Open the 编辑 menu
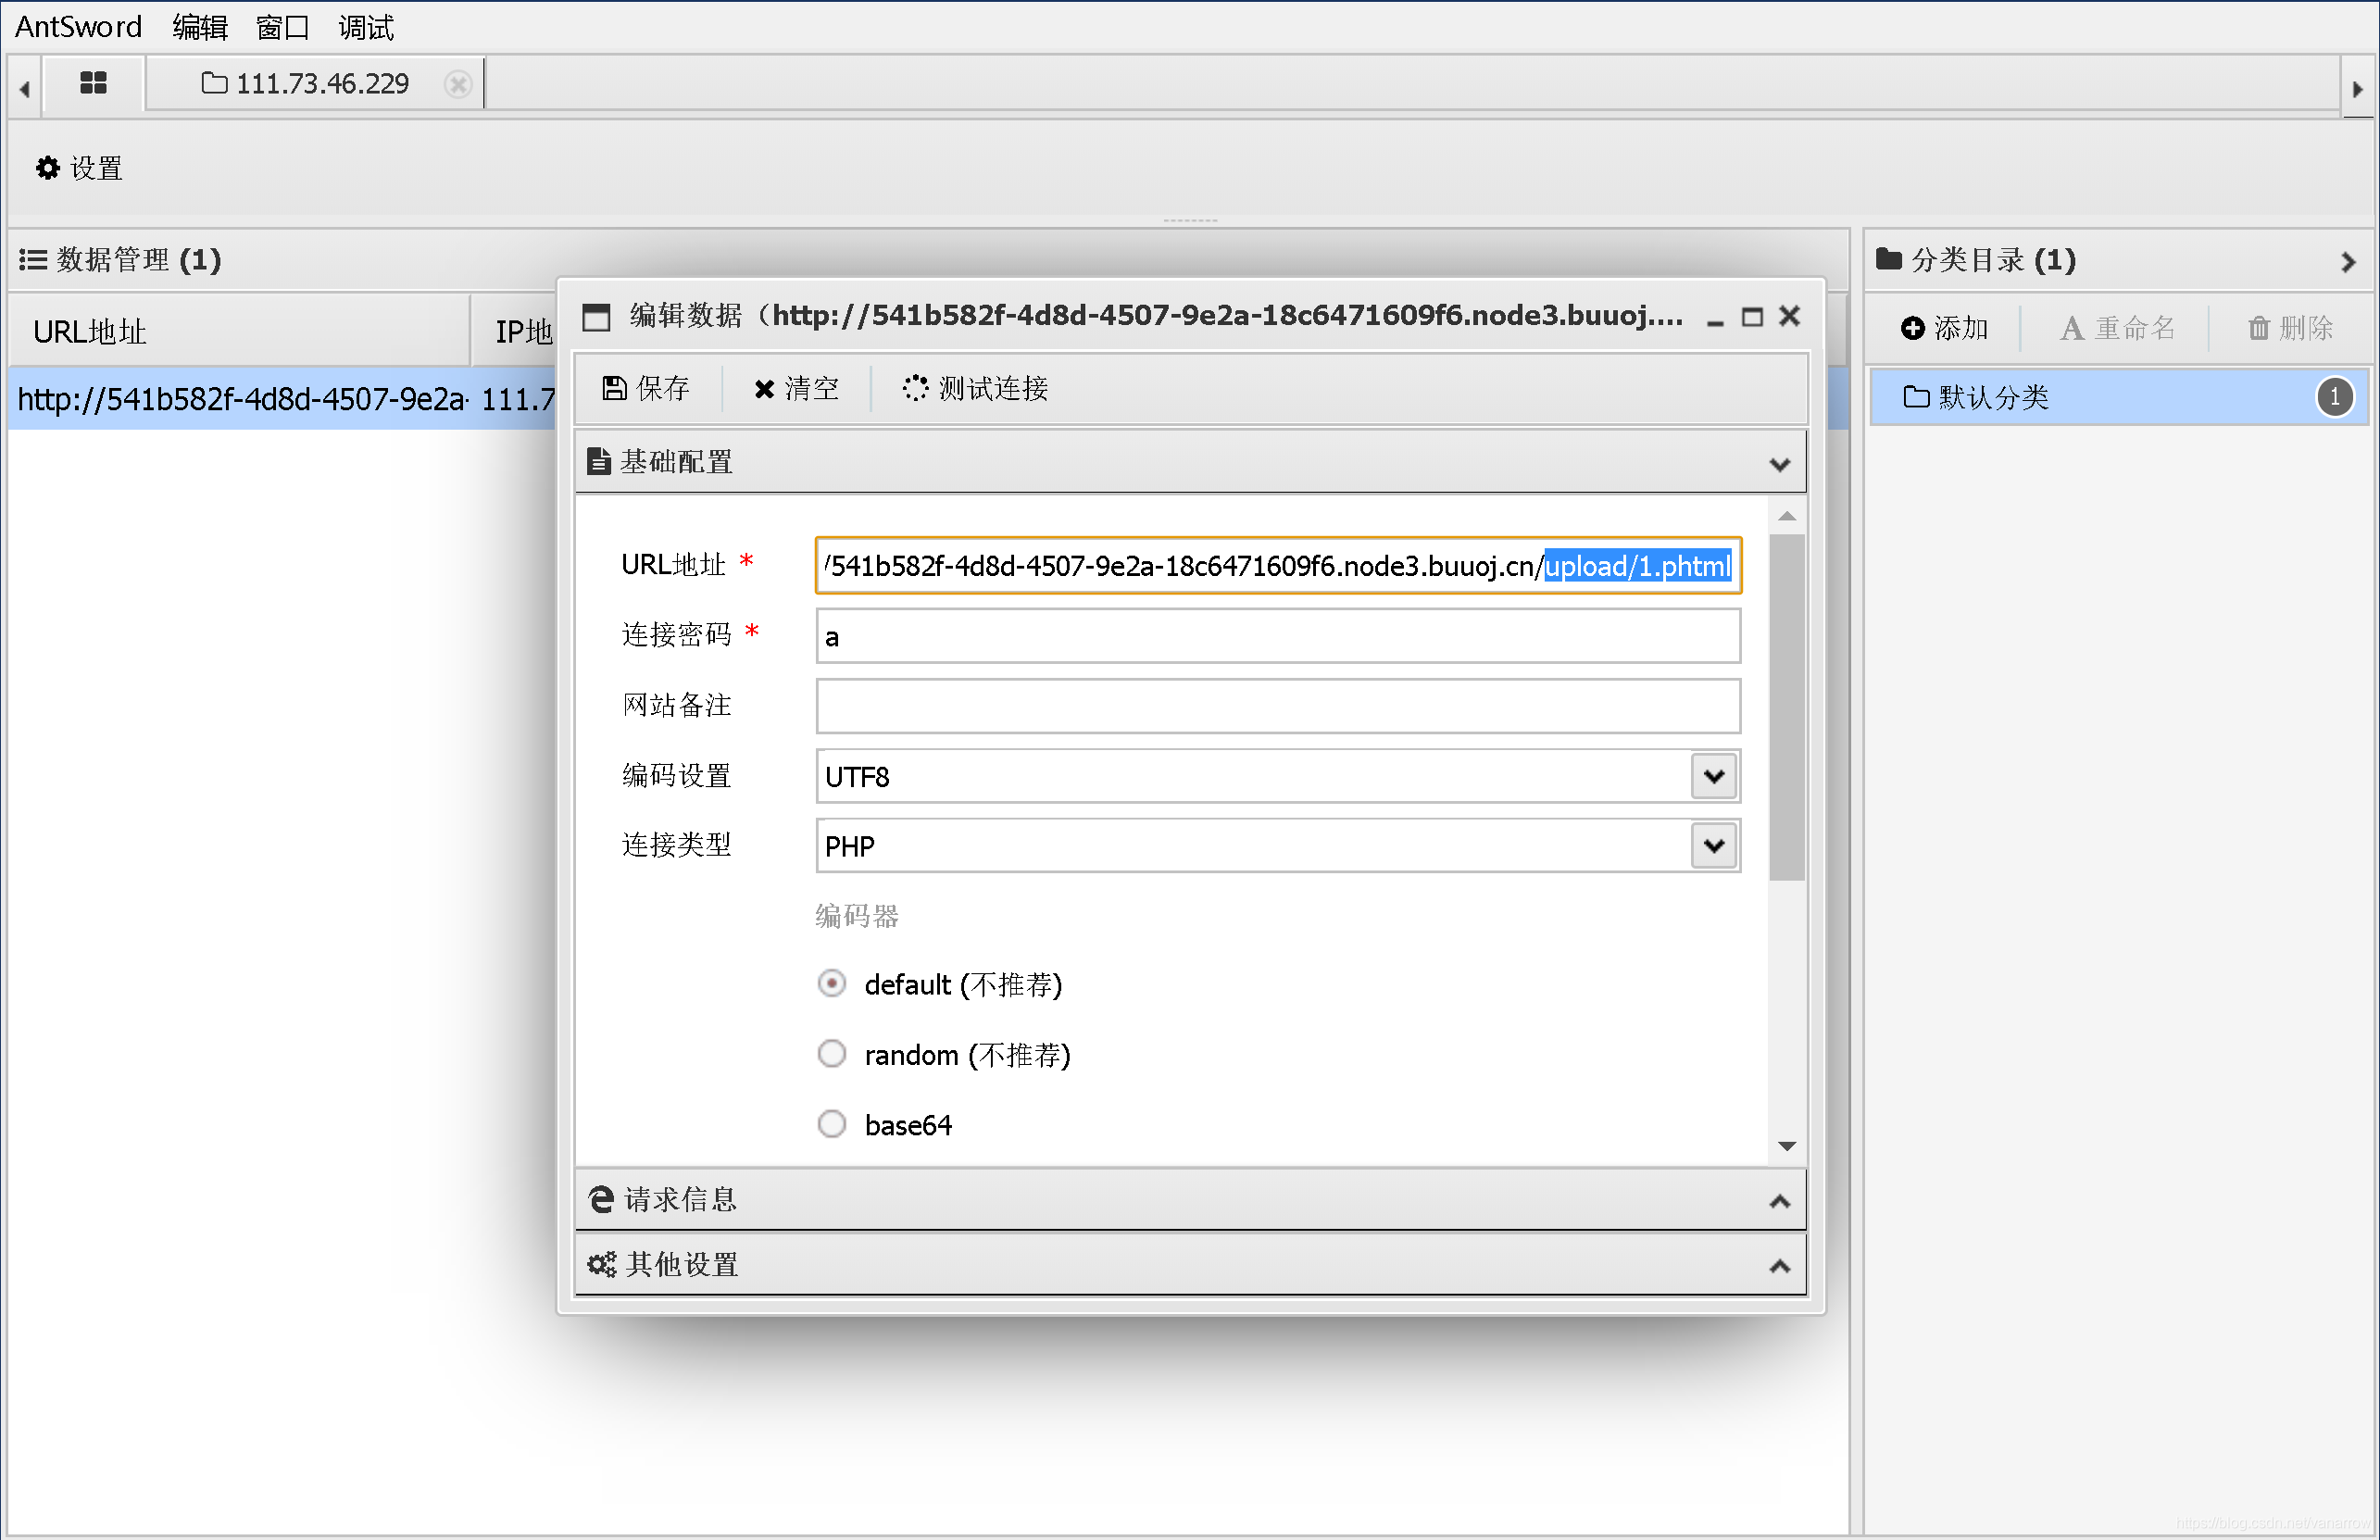The width and height of the screenshot is (2380, 1540). pyautogui.click(x=200, y=27)
